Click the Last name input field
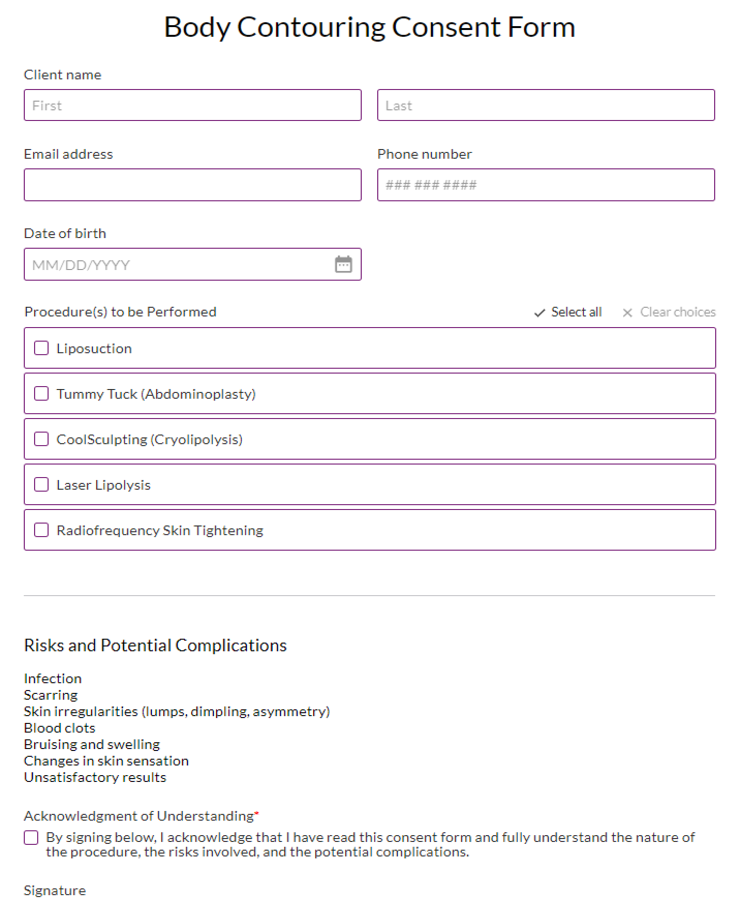 (x=546, y=105)
